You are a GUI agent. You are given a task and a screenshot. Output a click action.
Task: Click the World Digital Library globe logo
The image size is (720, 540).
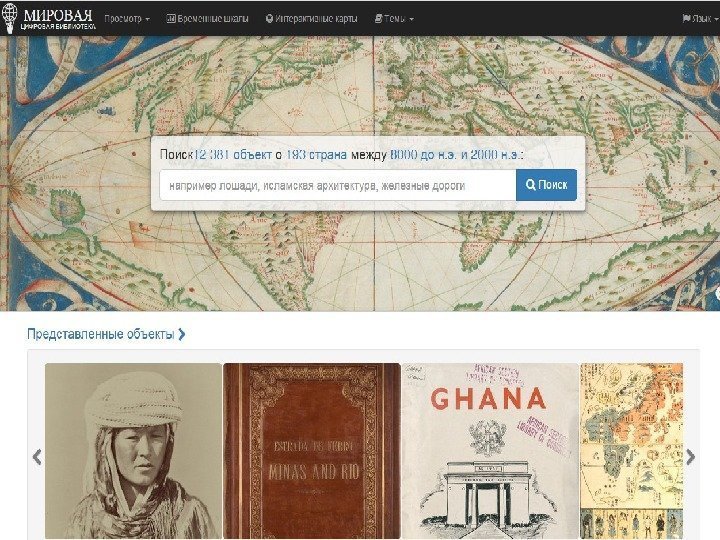click(9, 18)
